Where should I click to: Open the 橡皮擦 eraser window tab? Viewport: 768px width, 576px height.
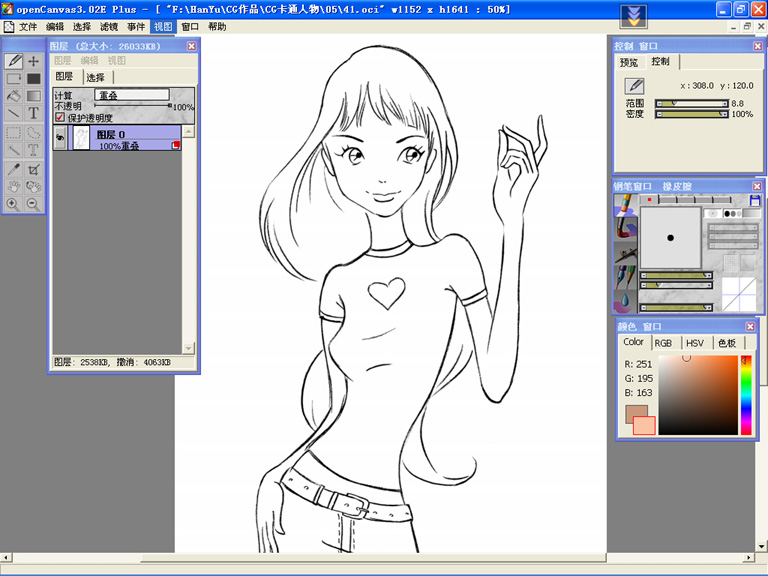pyautogui.click(x=677, y=186)
